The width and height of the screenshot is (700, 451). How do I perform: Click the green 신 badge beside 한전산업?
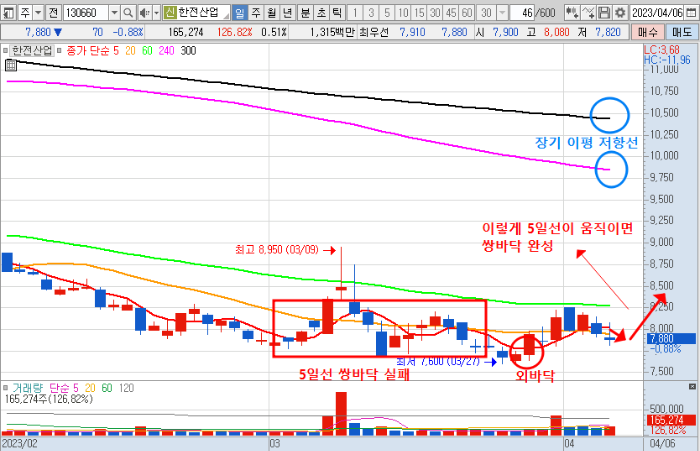[170, 13]
